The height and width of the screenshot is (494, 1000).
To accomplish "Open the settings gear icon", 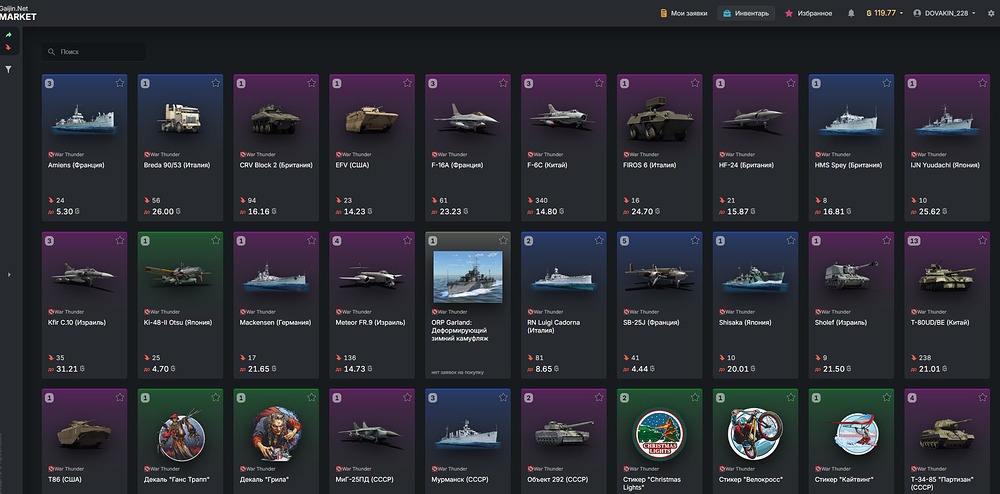I will [990, 13].
